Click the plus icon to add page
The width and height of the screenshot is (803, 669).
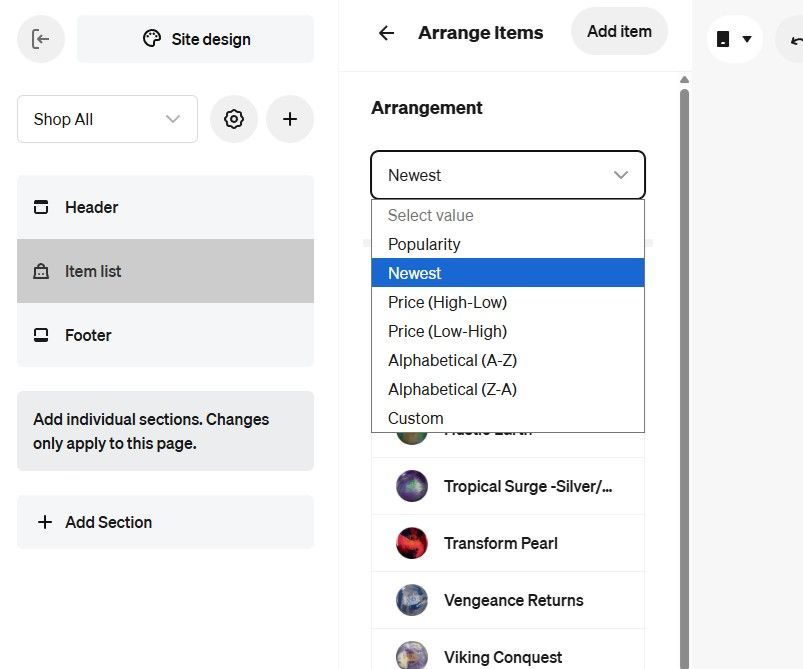pyautogui.click(x=290, y=119)
